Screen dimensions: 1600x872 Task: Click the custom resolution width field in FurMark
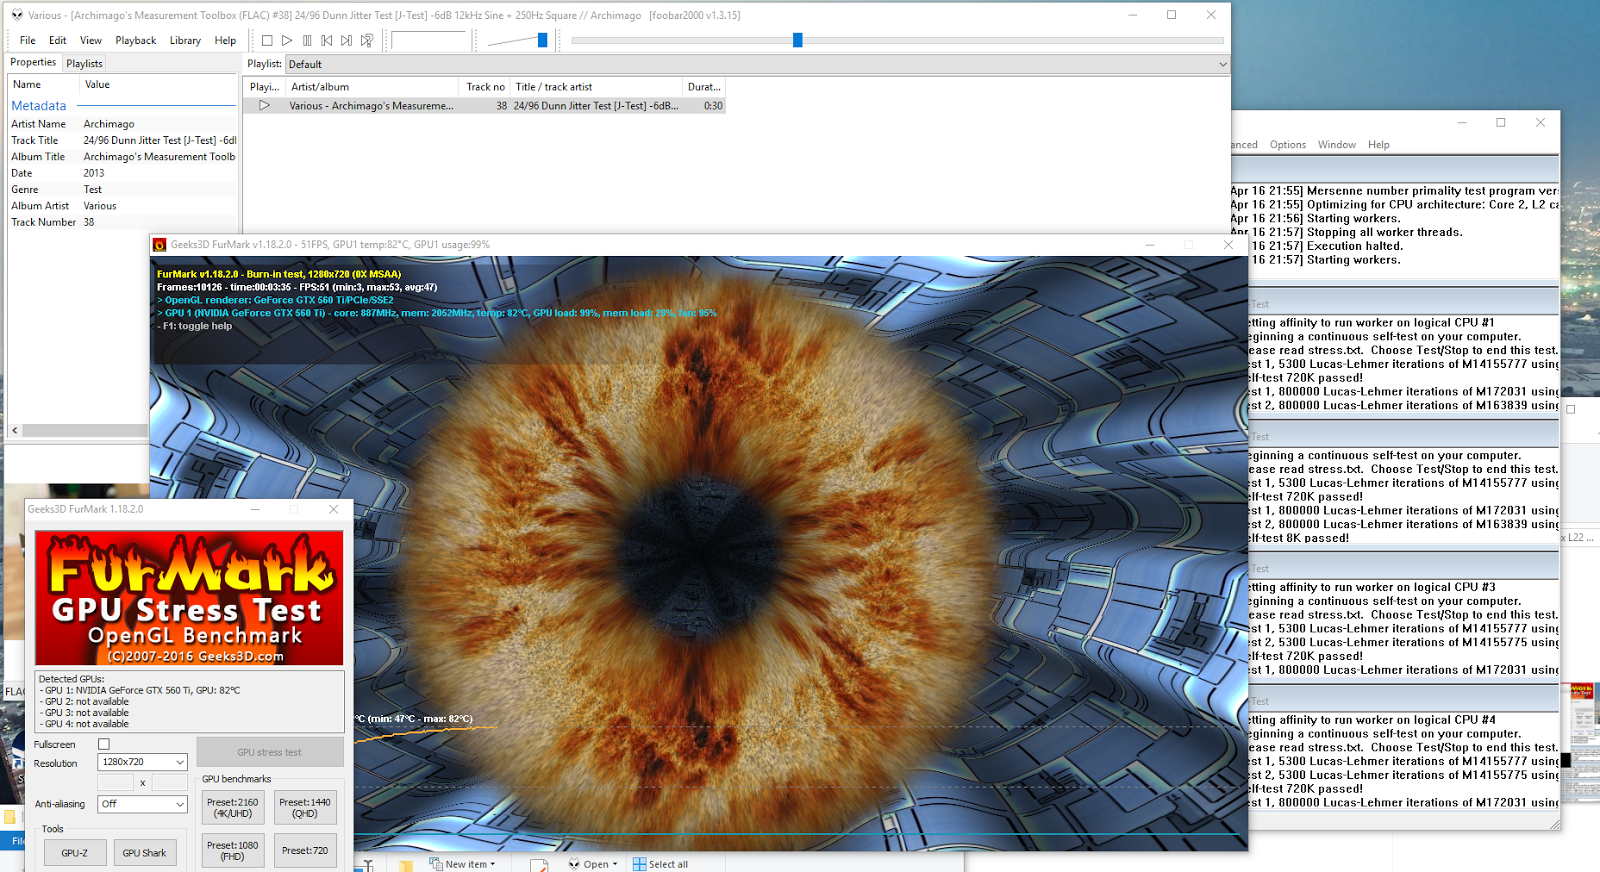point(115,783)
